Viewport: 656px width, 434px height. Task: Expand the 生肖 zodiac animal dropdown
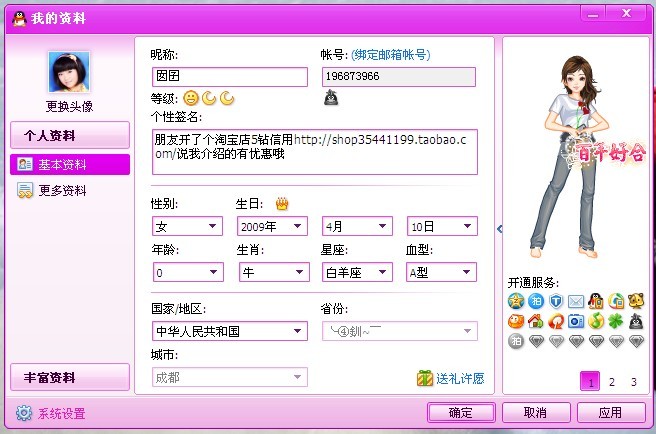274,272
